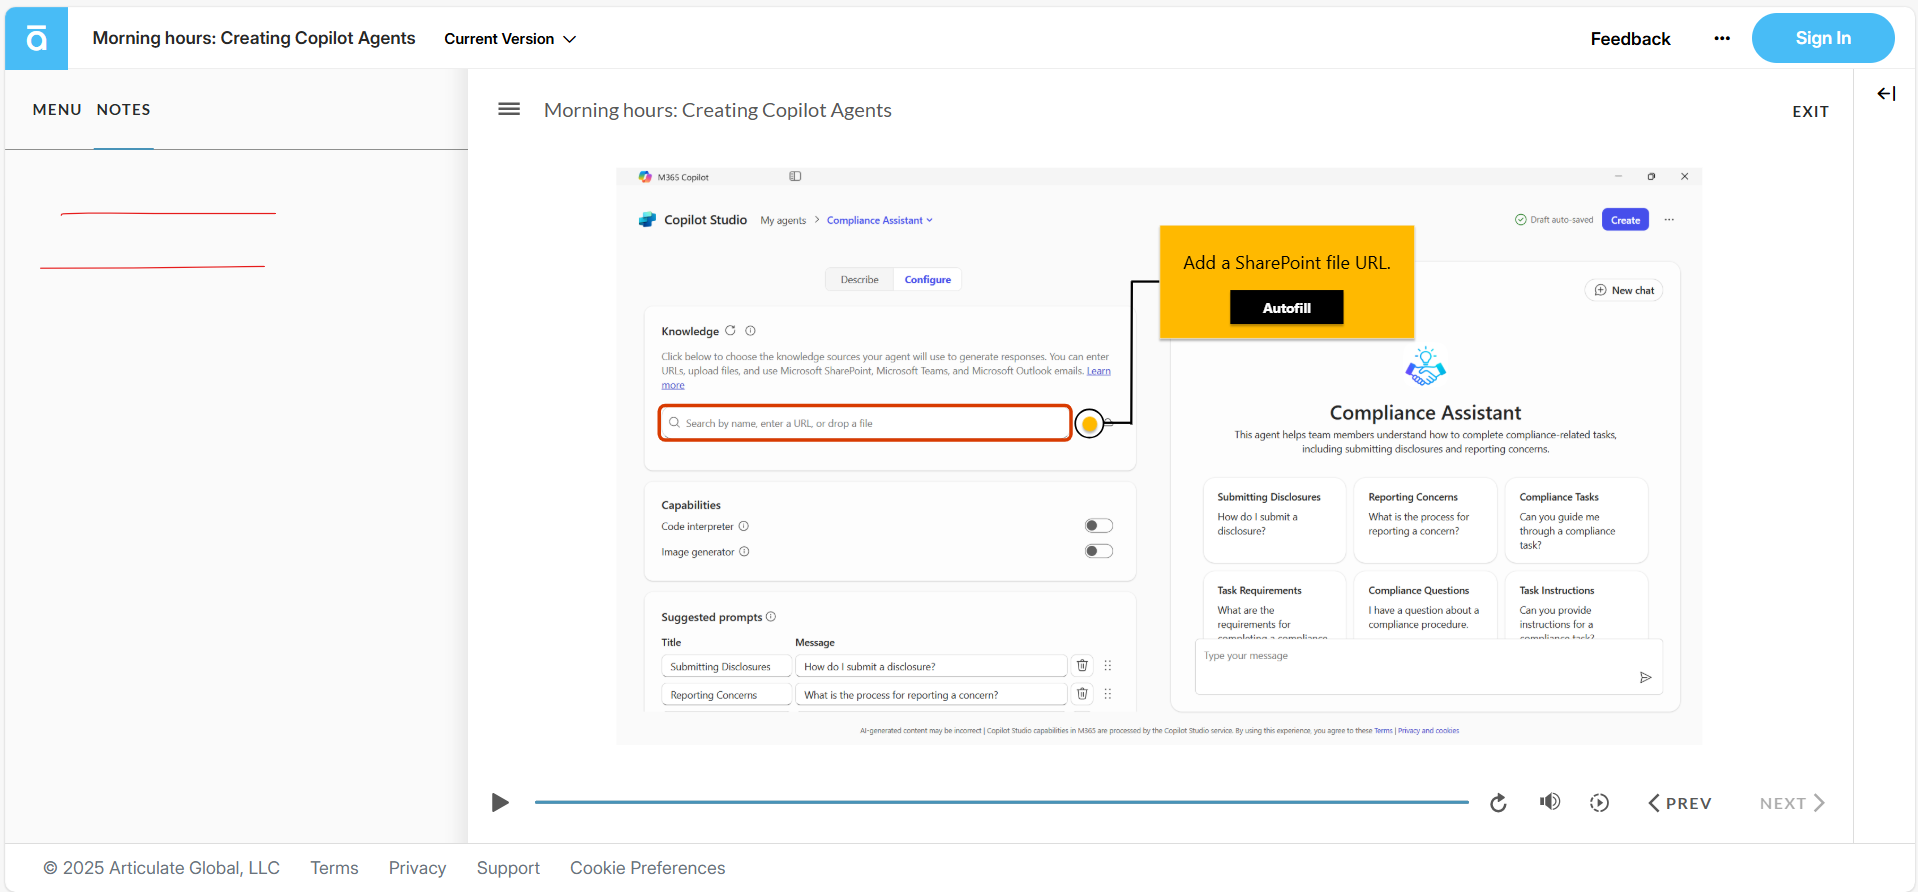This screenshot has height=892, width=1918.
Task: Click drag handle for Submitting Disclosures row
Action: (1108, 666)
